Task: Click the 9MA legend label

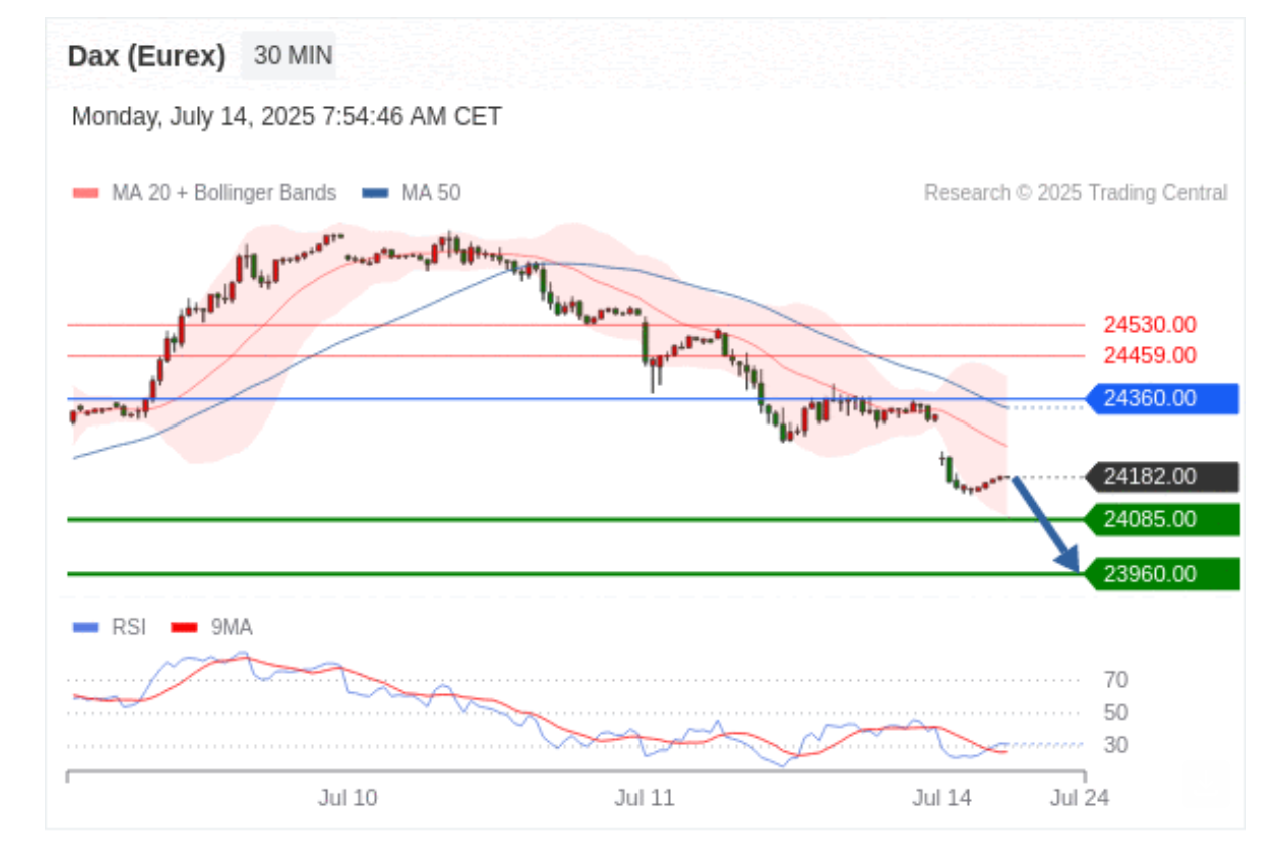Action: tap(232, 628)
